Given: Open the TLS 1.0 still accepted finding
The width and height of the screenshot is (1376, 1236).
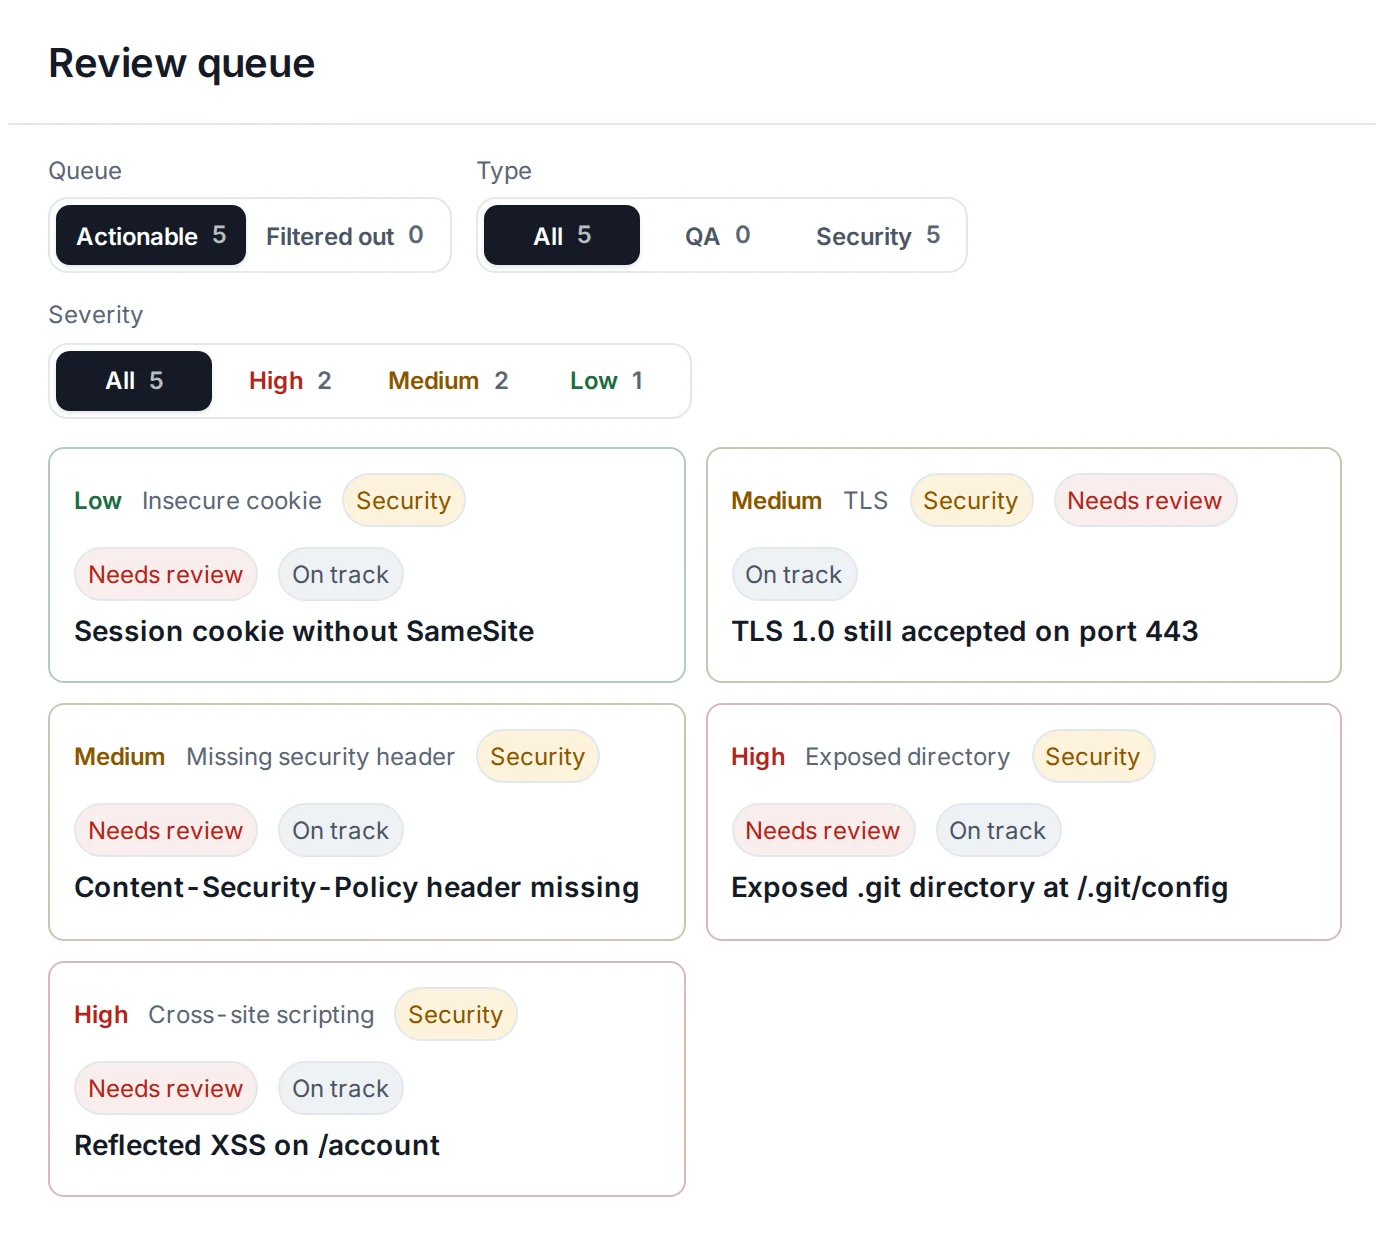Looking at the screenshot, I should coord(1024,565).
